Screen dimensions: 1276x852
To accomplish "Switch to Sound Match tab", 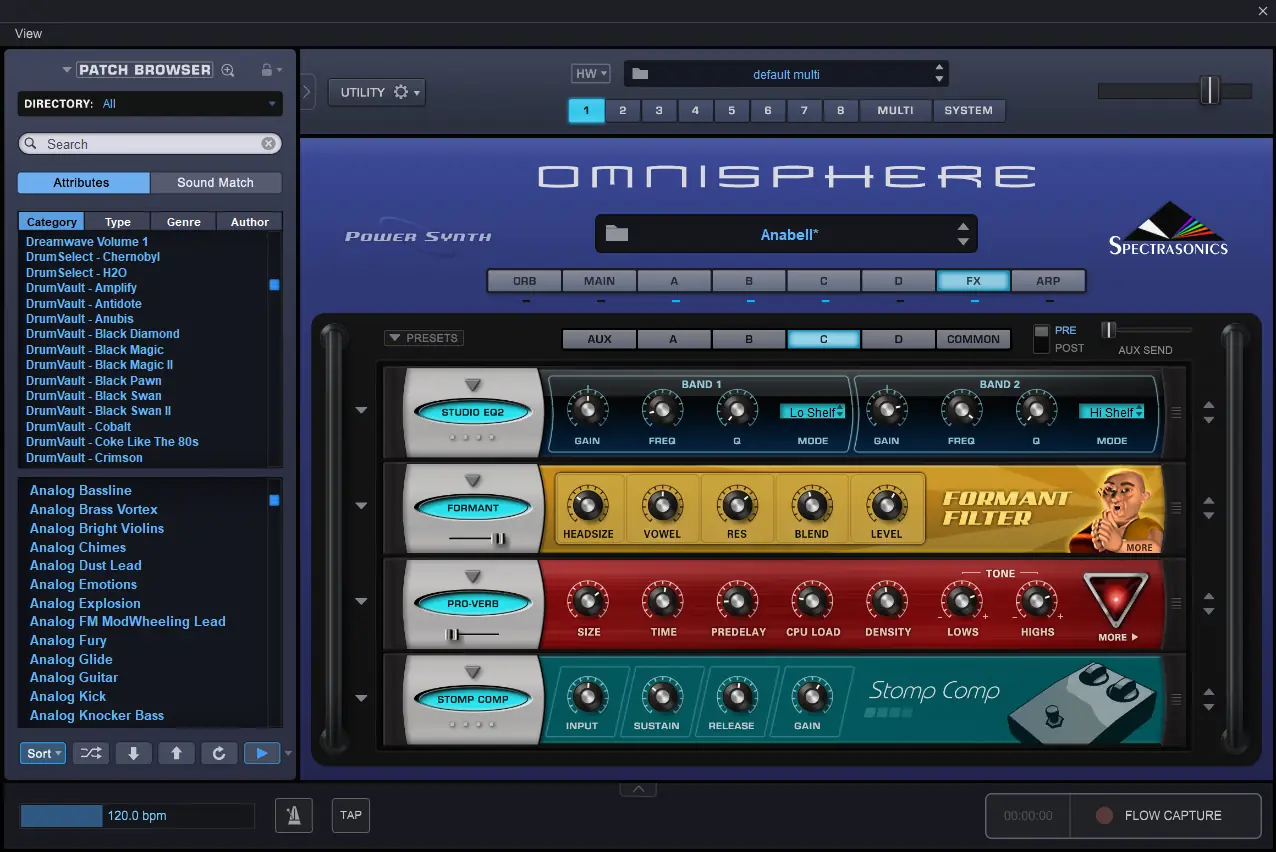I will [x=216, y=183].
